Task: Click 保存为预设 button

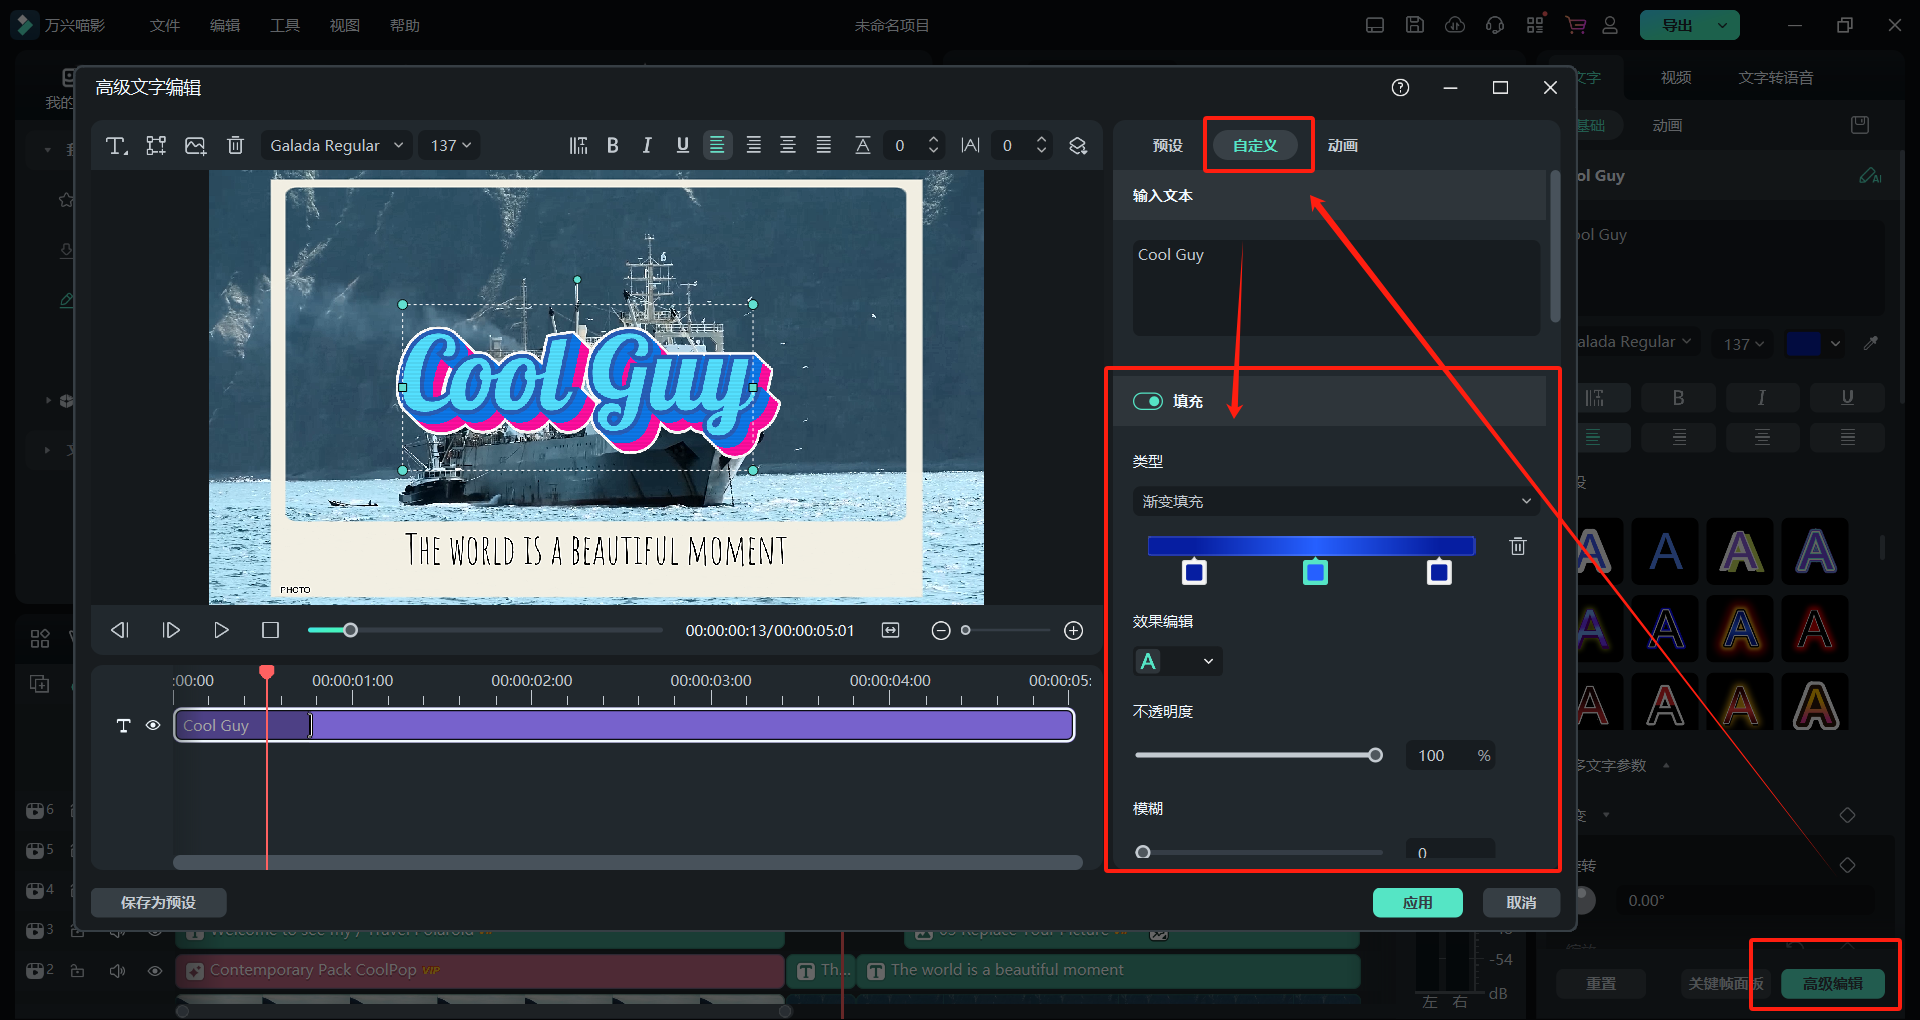Action: [x=158, y=903]
